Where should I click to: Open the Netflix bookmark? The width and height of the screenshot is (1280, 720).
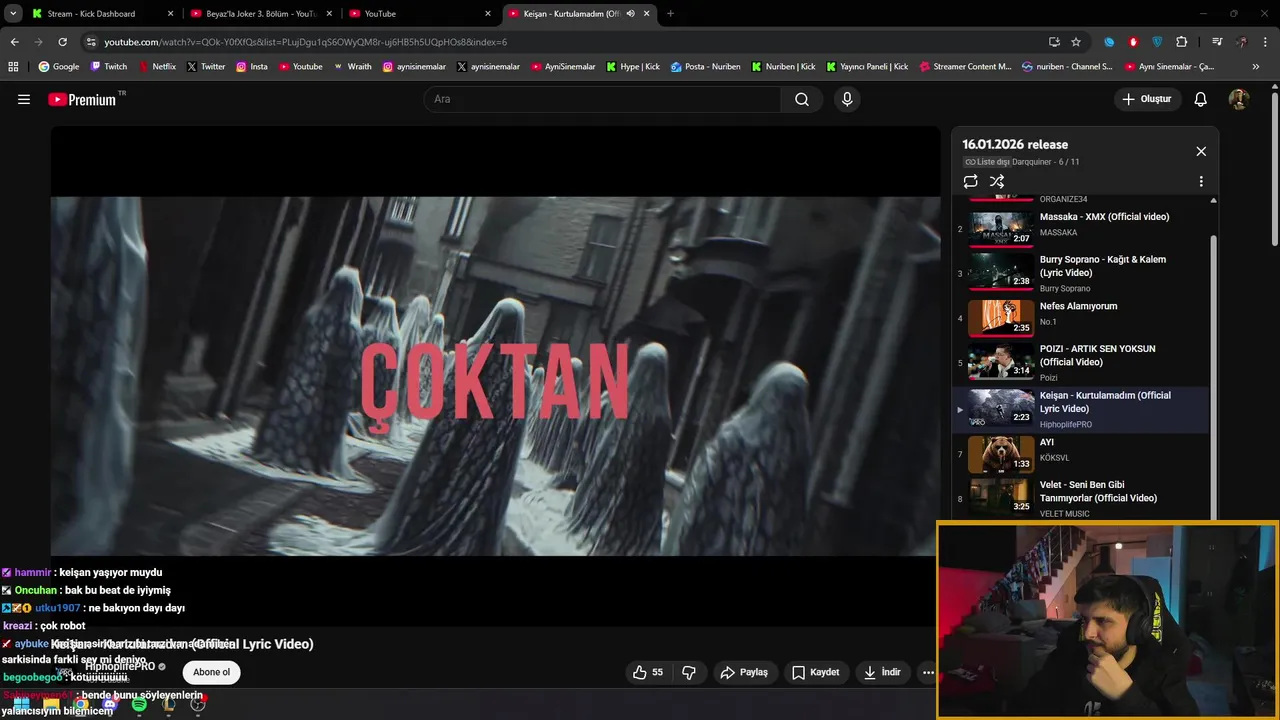tap(157, 67)
